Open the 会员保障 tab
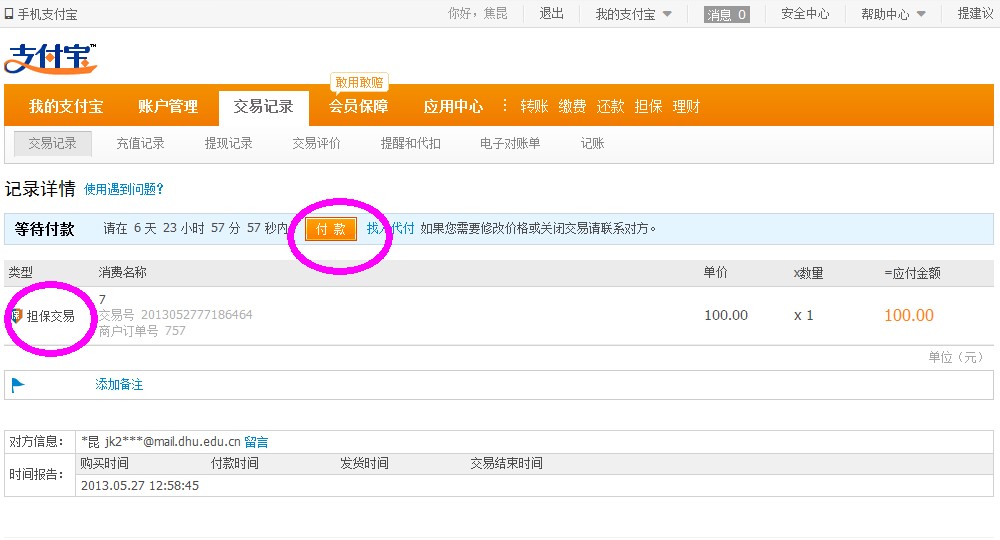Image resolution: width=1000 pixels, height=540 pixels. (358, 106)
